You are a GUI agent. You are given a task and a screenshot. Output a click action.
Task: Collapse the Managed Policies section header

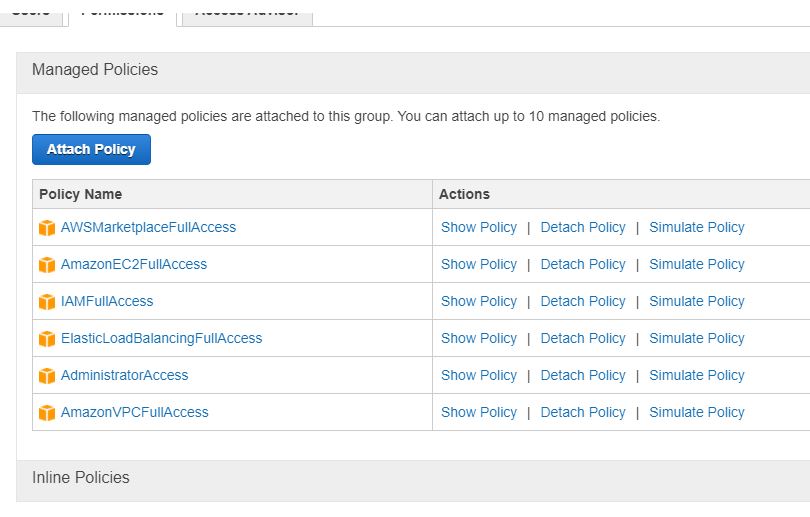pyautogui.click(x=95, y=70)
